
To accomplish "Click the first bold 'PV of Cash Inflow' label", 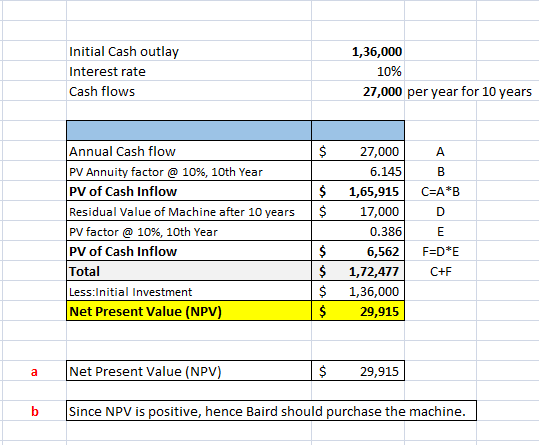I will [x=123, y=191].
